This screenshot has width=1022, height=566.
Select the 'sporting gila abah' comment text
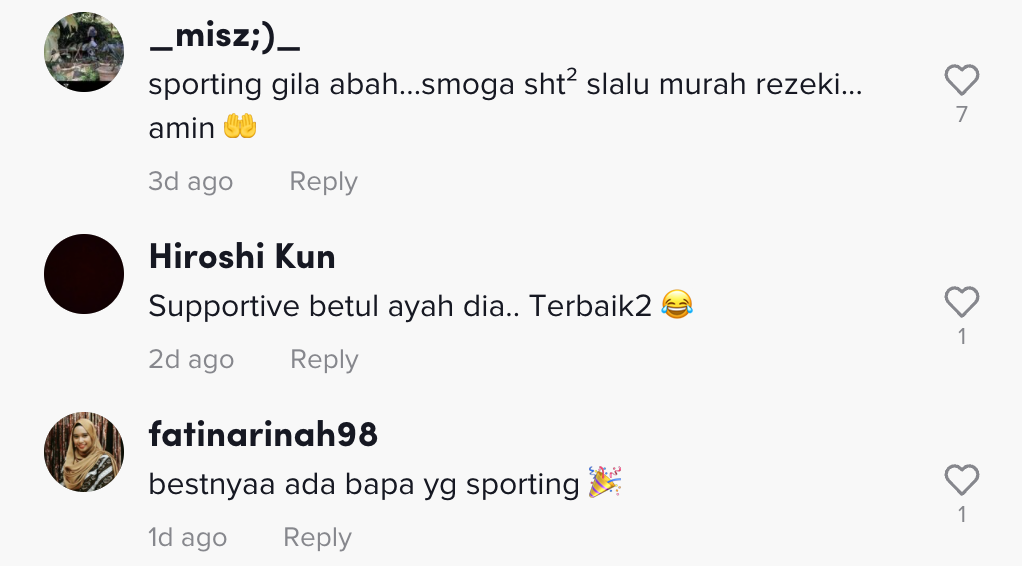pos(505,106)
